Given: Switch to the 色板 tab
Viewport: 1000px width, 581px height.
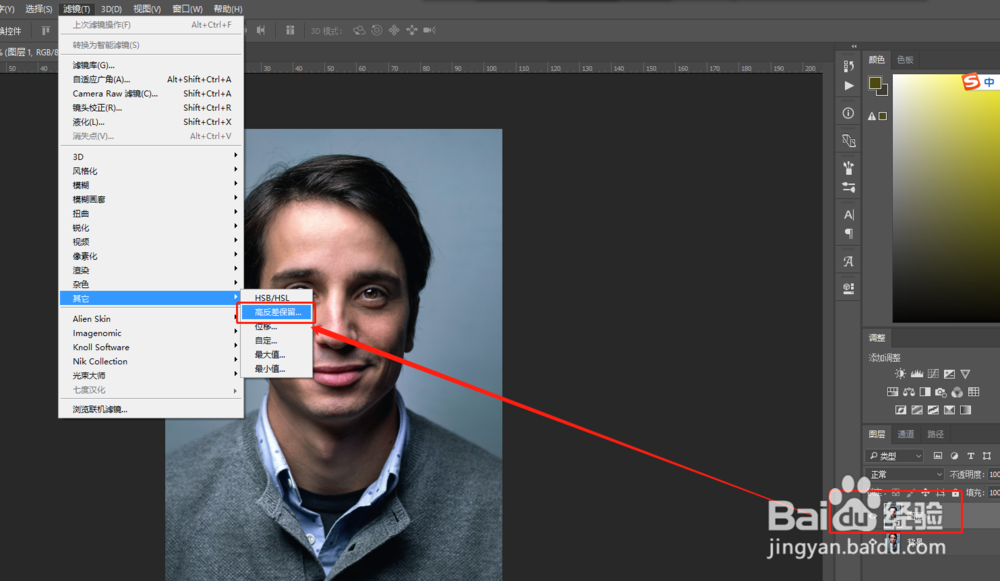Looking at the screenshot, I should coord(904,59).
